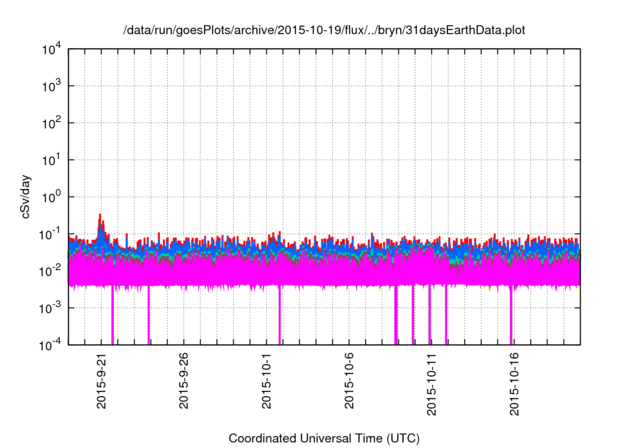Click the 10^0 y-axis tick label

coord(51,197)
